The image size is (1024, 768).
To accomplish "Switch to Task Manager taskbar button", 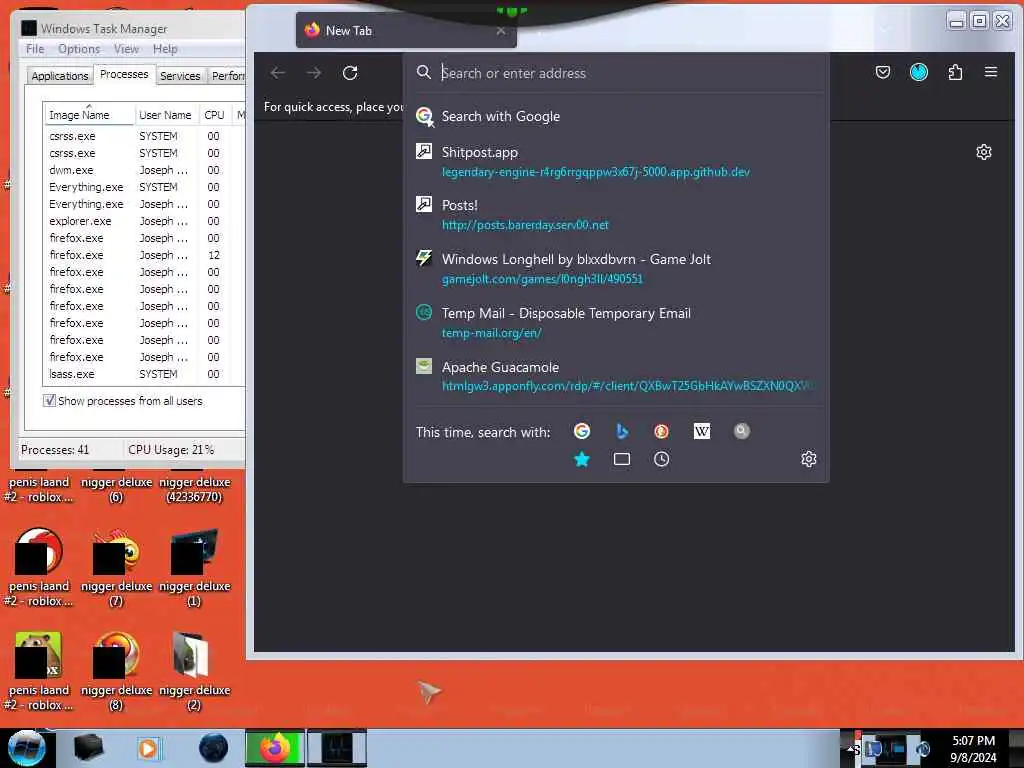I will 337,748.
